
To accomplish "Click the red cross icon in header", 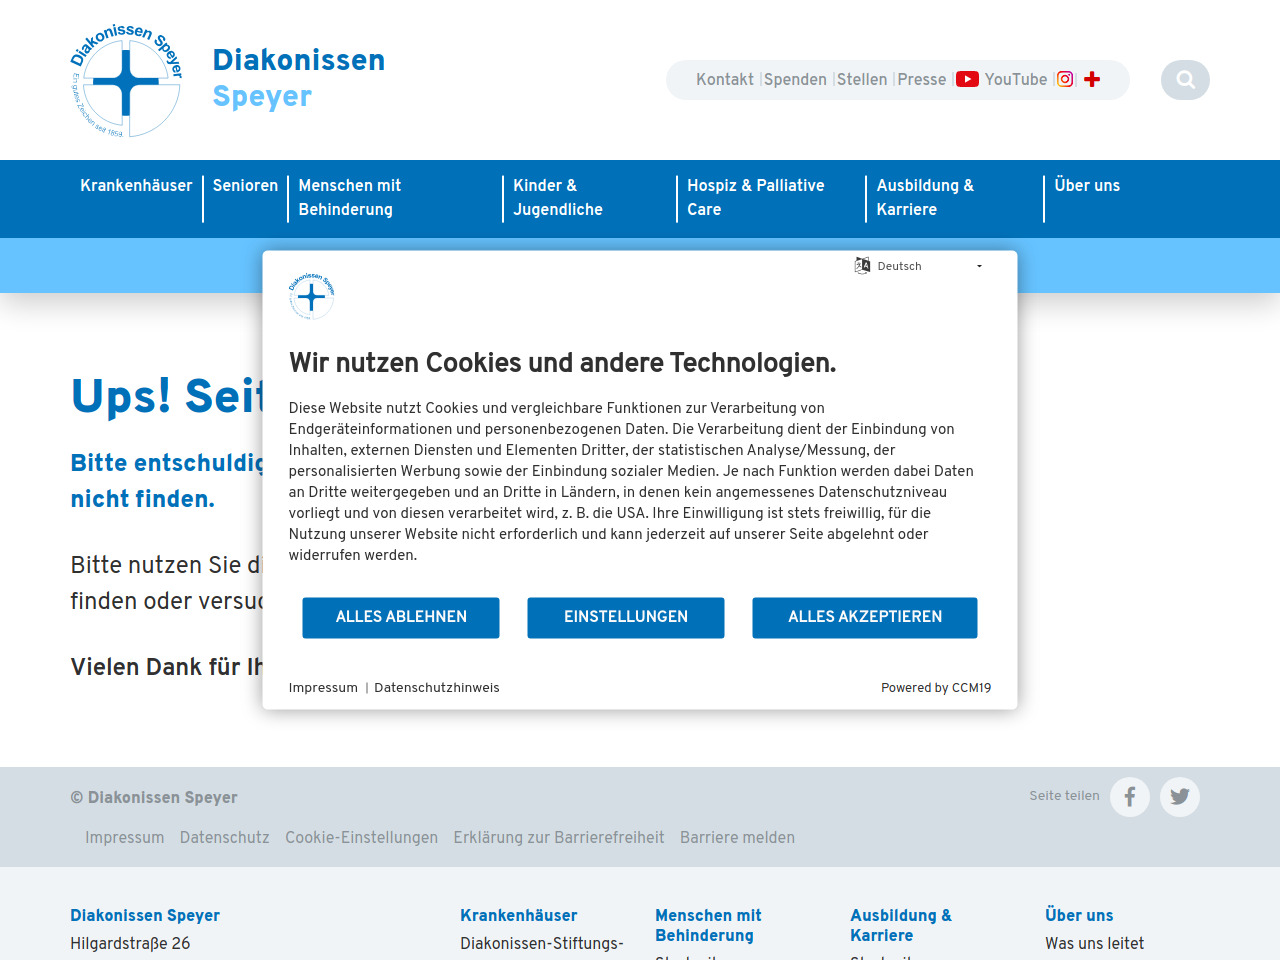I will (1092, 80).
